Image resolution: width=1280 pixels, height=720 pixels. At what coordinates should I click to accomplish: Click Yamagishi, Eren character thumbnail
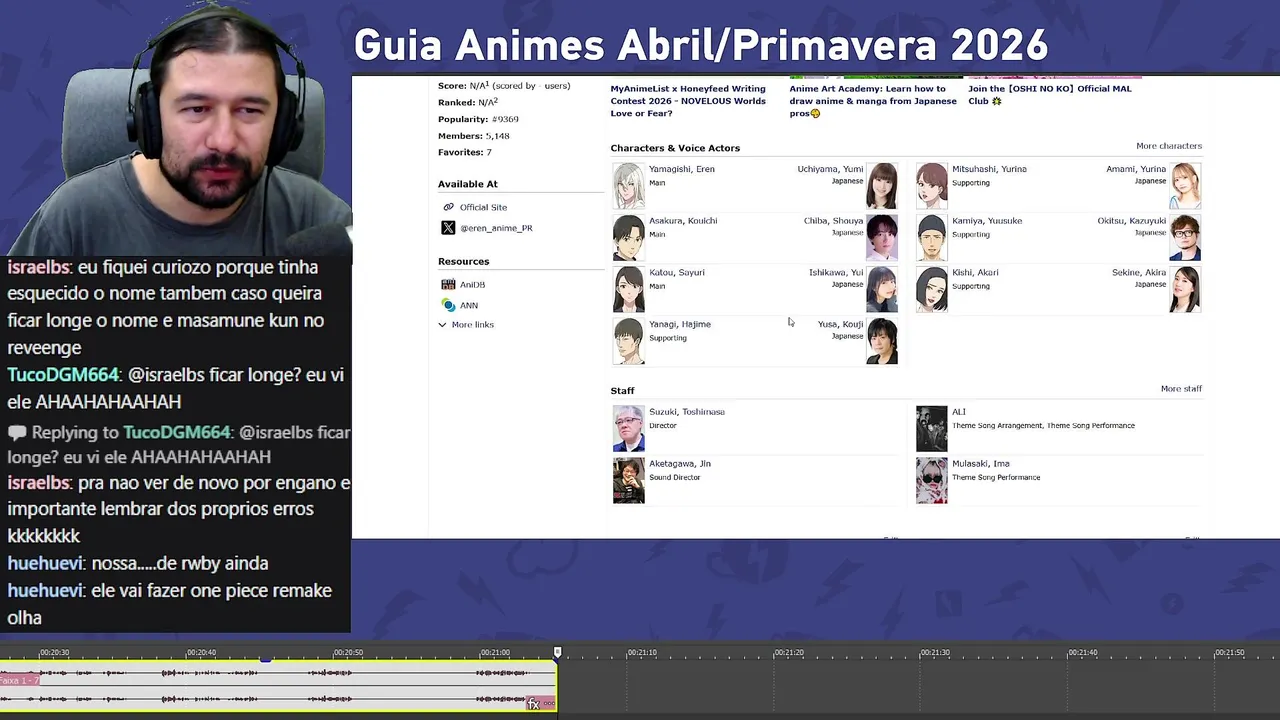(628, 186)
